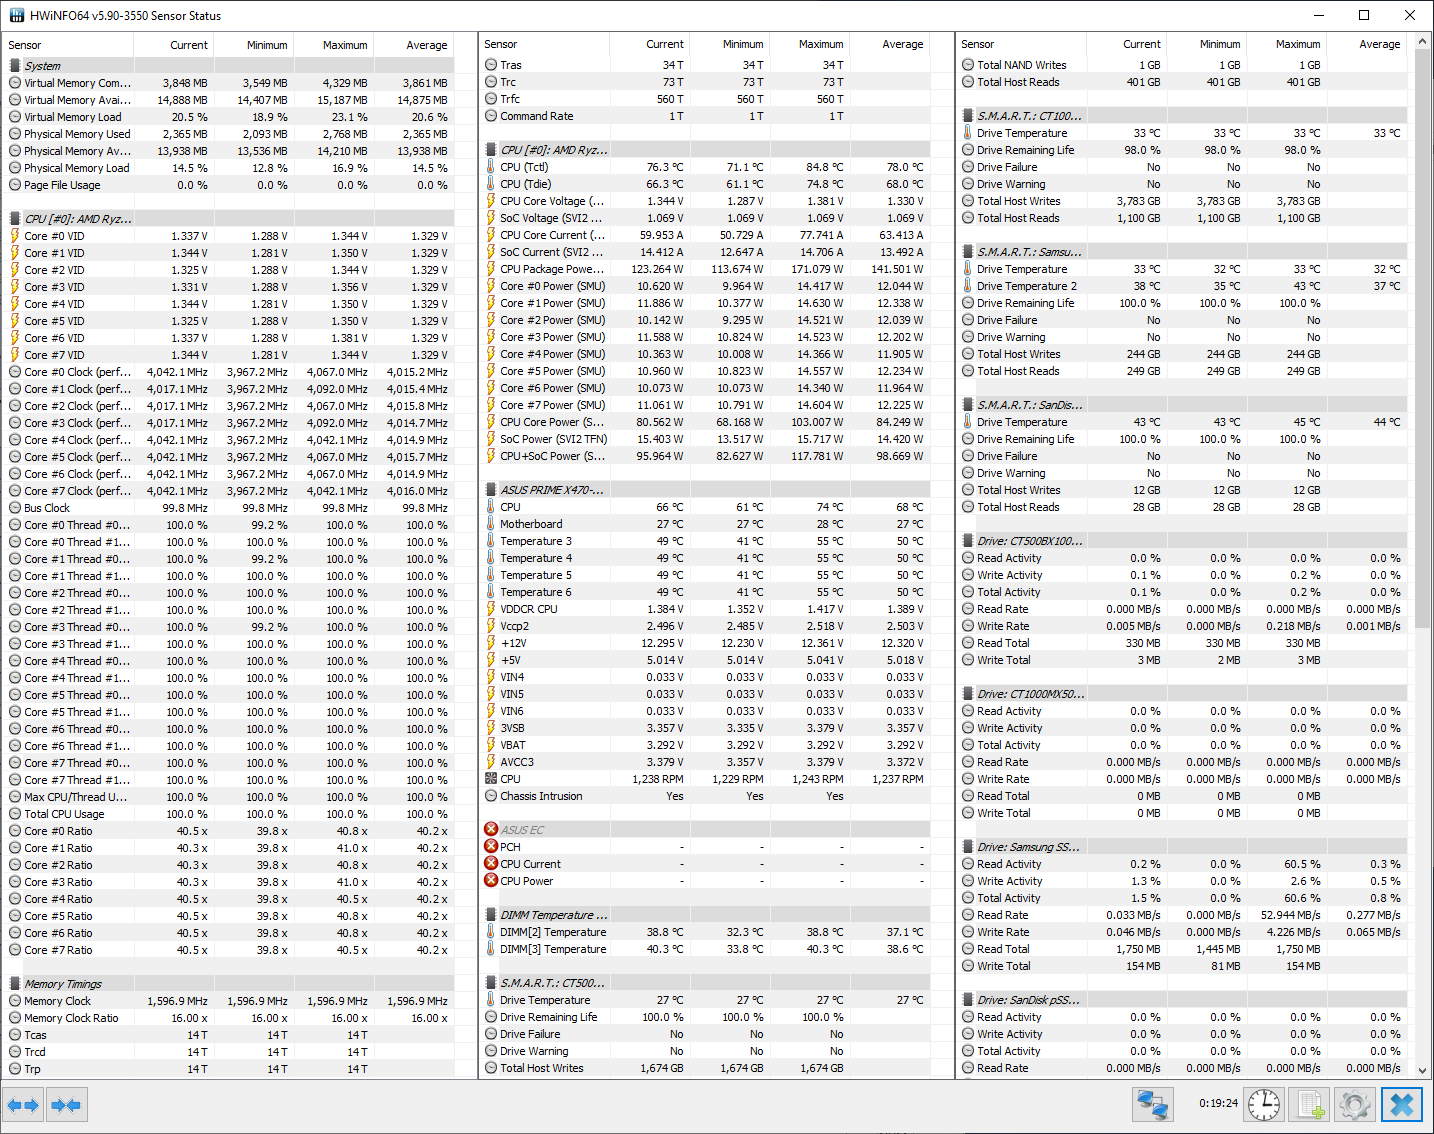Viewport: 1434px width, 1134px height.
Task: Click the red X icon beside PCH
Action: point(491,846)
